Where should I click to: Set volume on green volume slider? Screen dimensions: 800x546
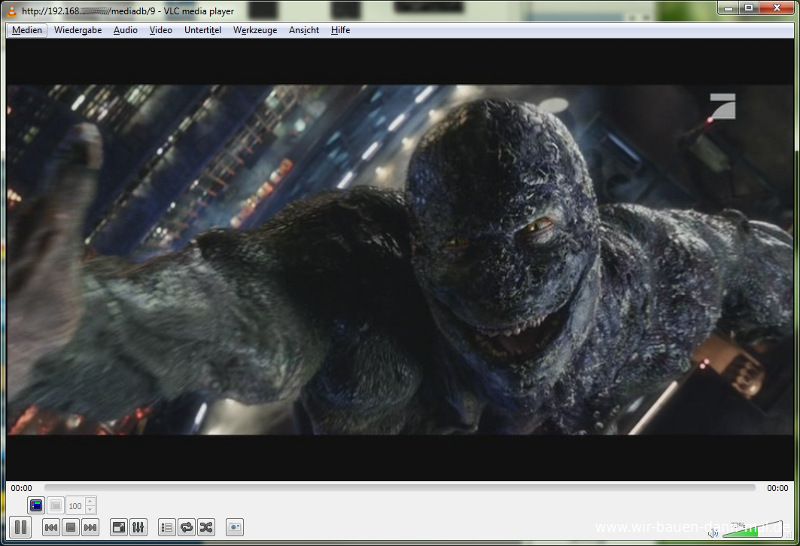[x=753, y=530]
